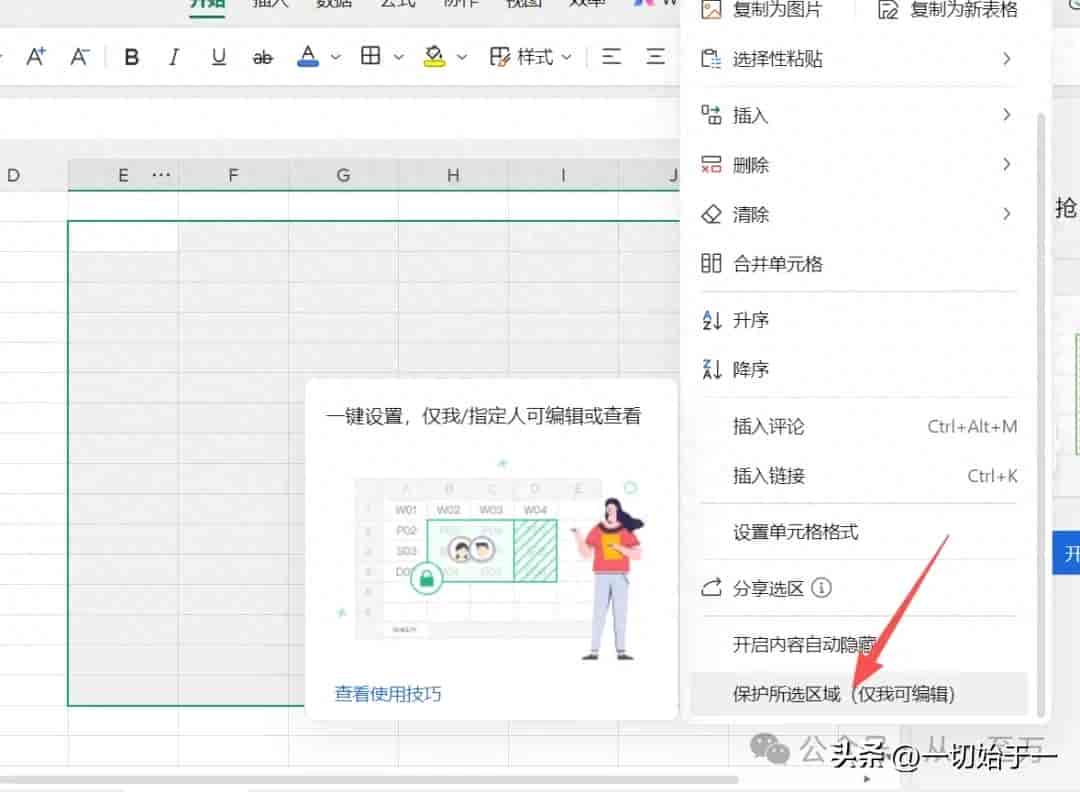Select 插入链接 menu entry
The image size is (1080, 792).
pos(857,476)
